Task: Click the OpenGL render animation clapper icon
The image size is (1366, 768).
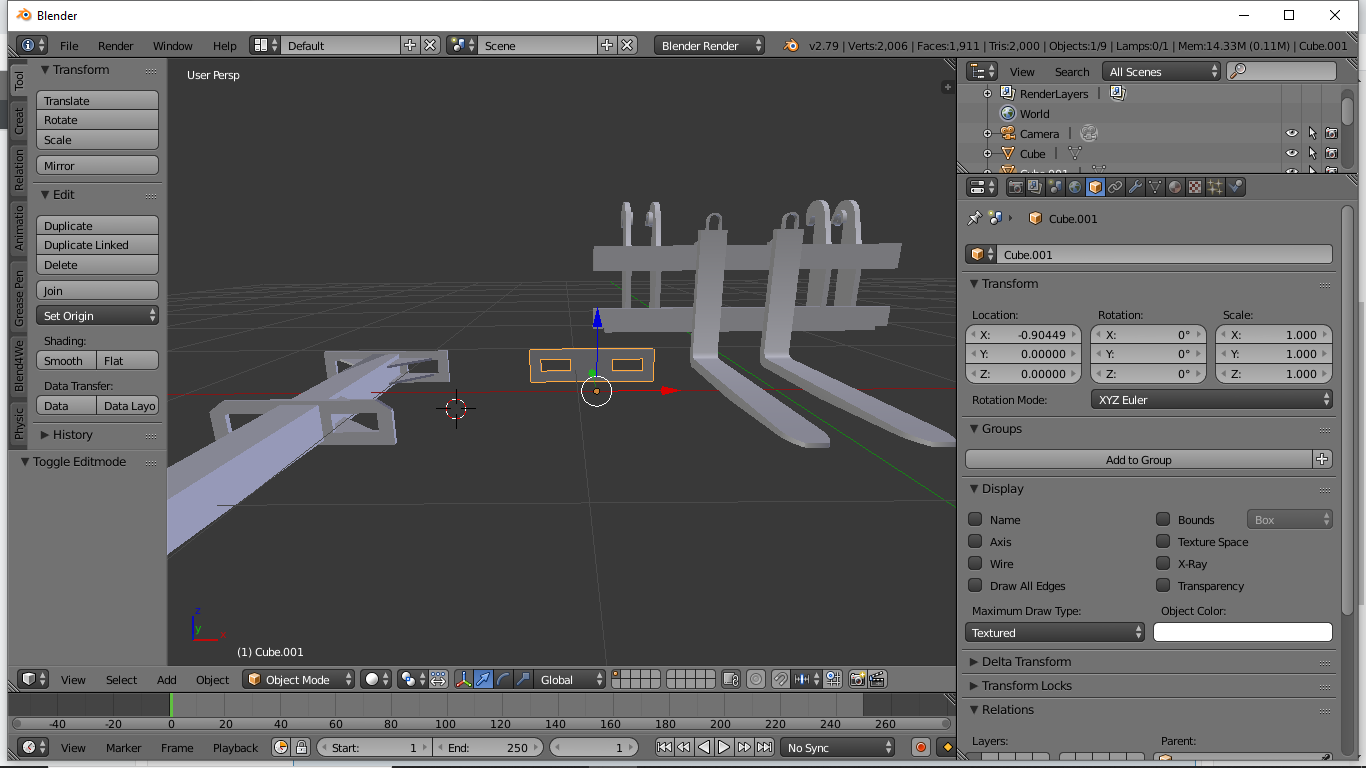Action: (x=877, y=679)
